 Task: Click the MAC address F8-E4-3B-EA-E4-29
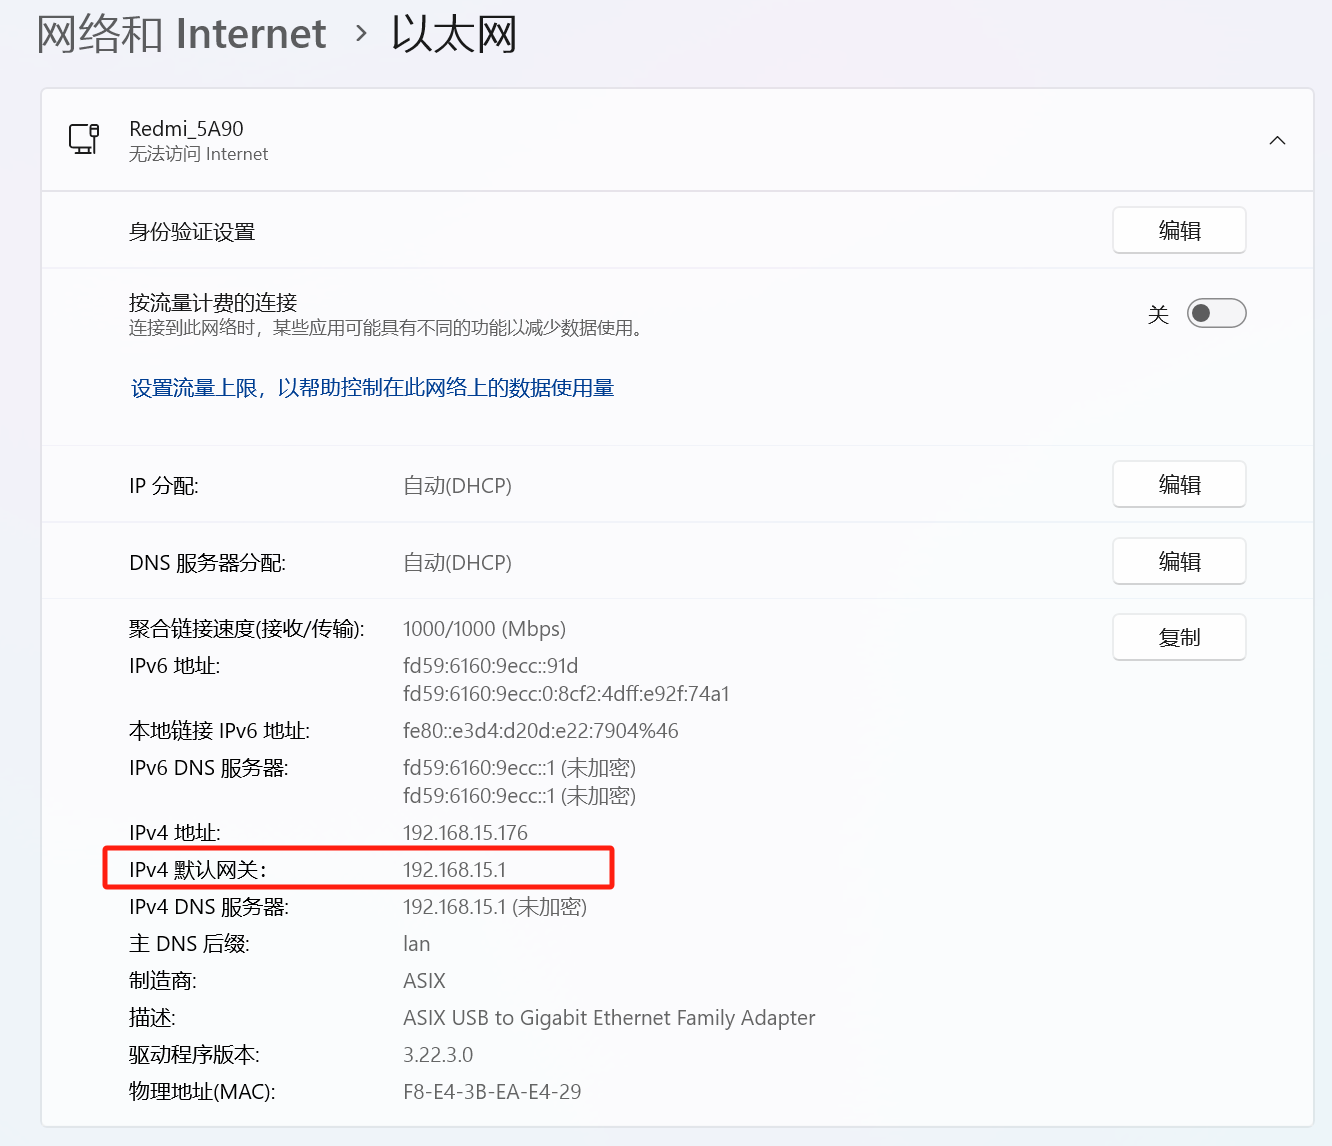pyautogui.click(x=492, y=1092)
